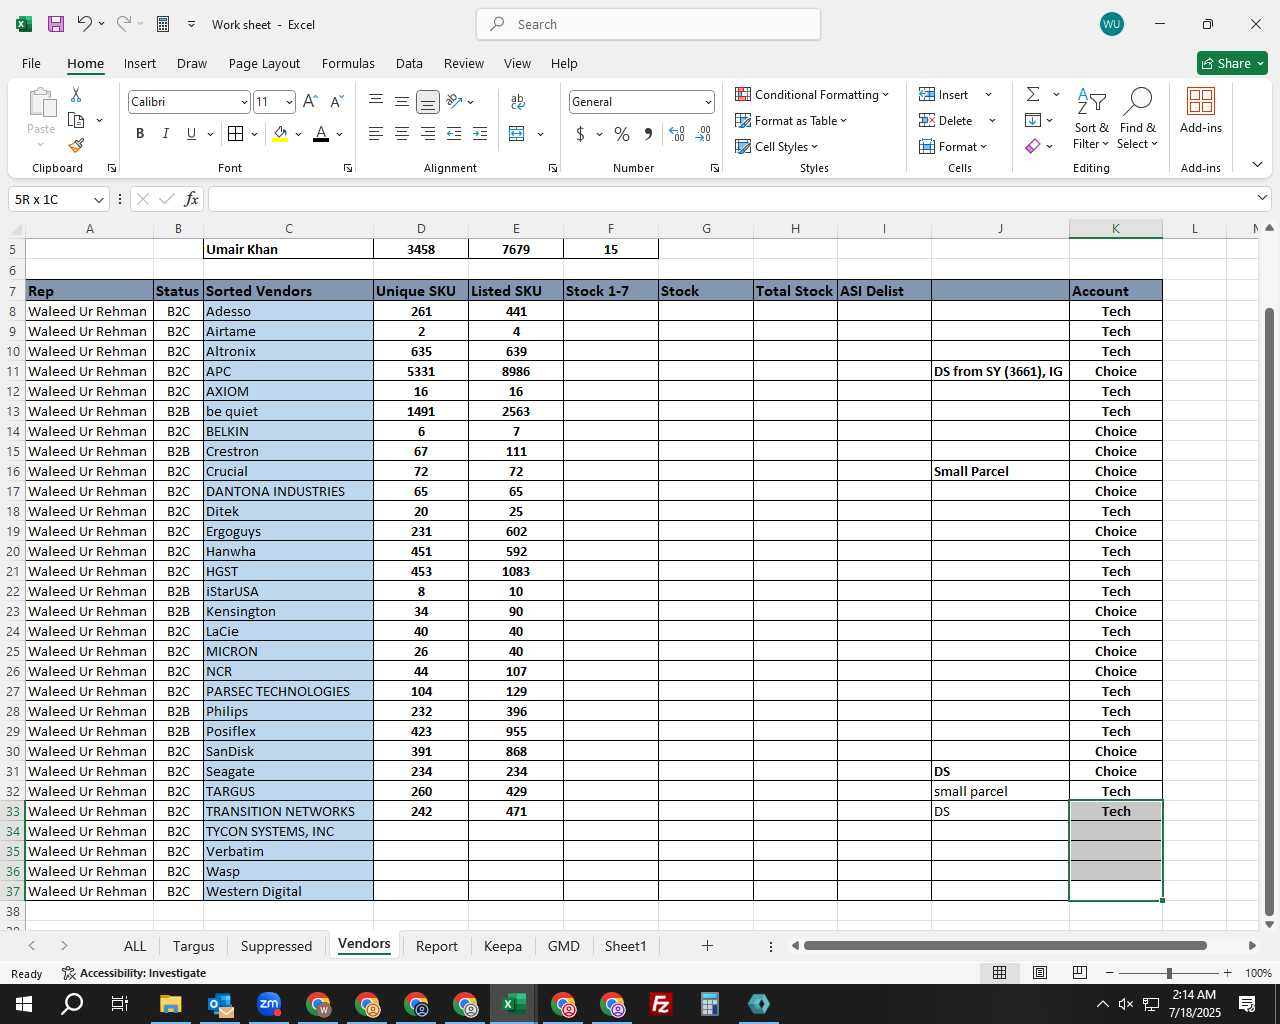The height and width of the screenshot is (1024, 1280).
Task: Click Merge & Center icon
Action: click(517, 134)
